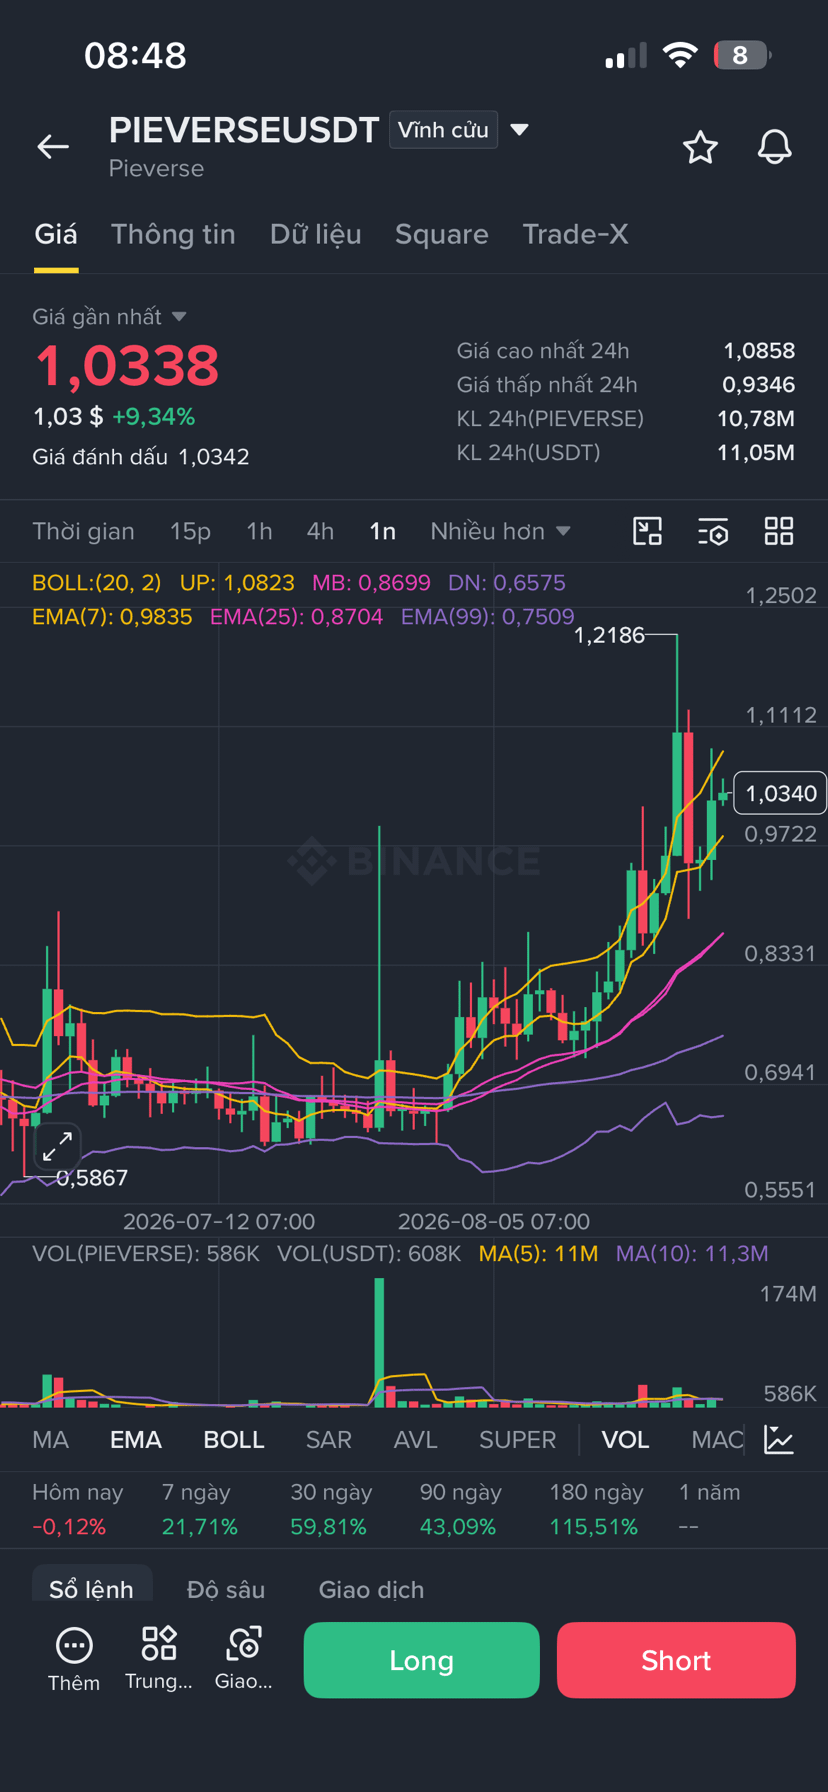The height and width of the screenshot is (1792, 828).
Task: Tap the 180 ngày 115,51% performance
Action: [x=596, y=1509]
